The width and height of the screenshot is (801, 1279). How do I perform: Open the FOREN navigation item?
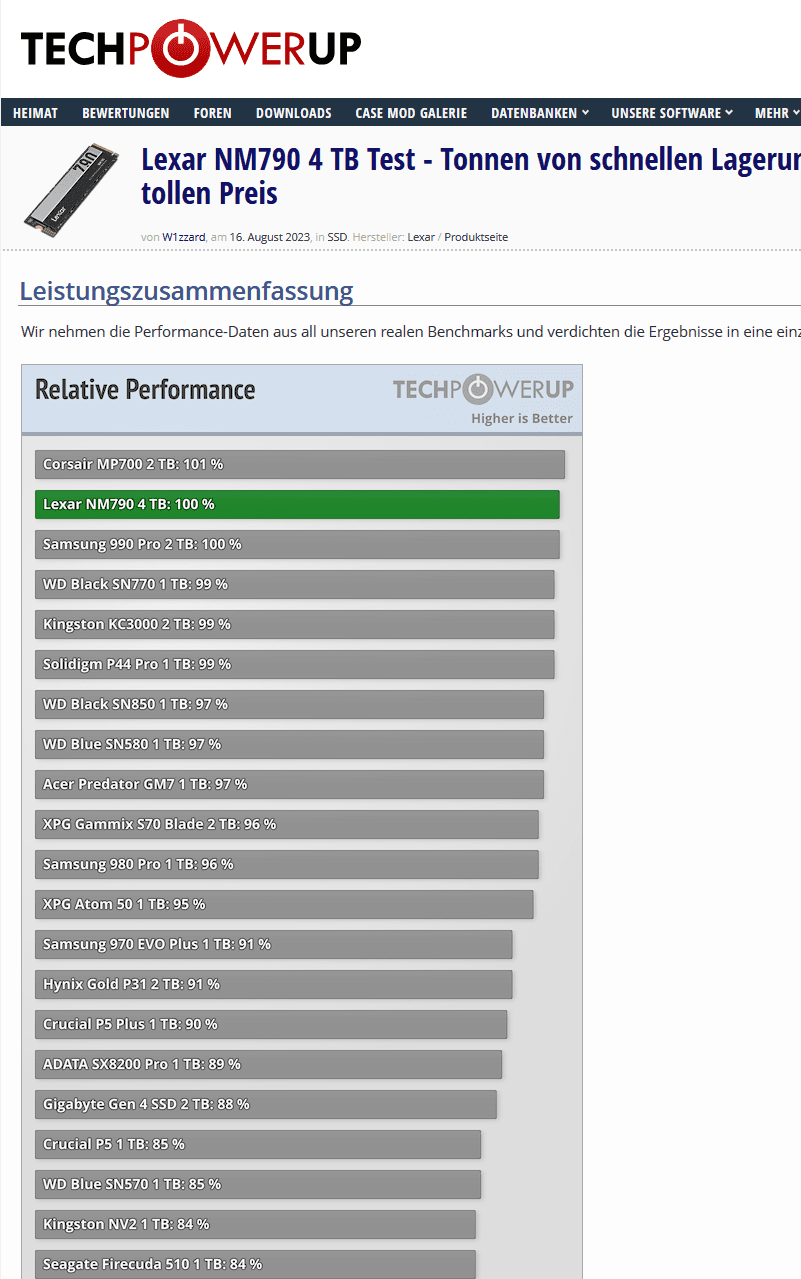(x=212, y=113)
